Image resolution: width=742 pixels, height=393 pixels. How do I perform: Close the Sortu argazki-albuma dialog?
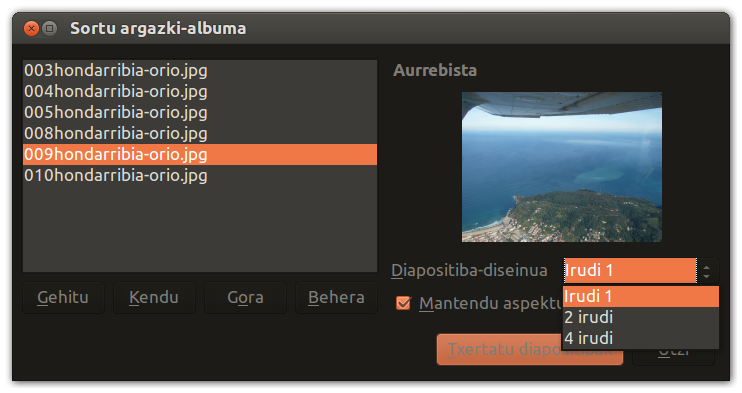pyautogui.click(x=31, y=29)
